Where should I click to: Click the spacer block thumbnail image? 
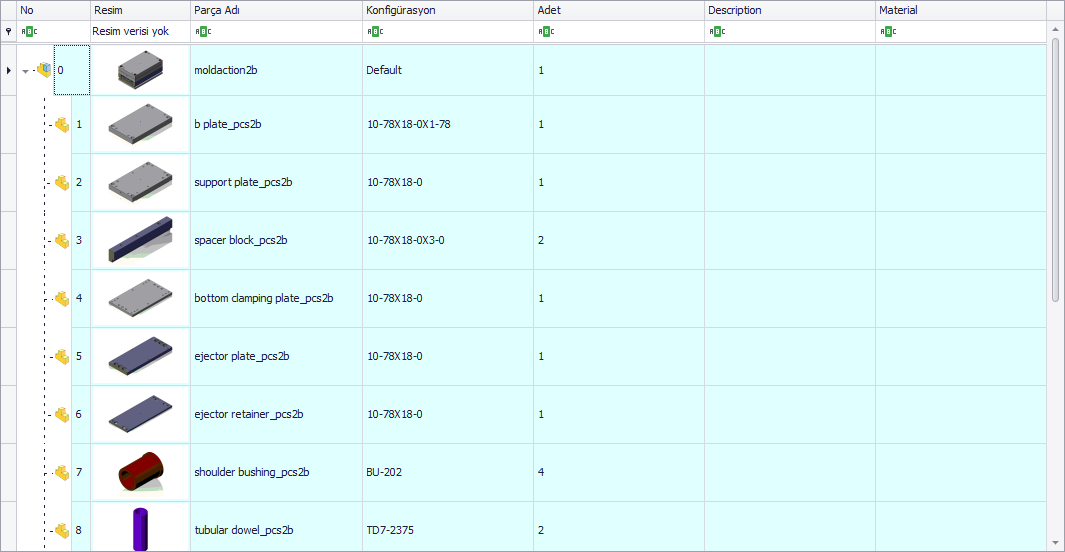click(141, 240)
